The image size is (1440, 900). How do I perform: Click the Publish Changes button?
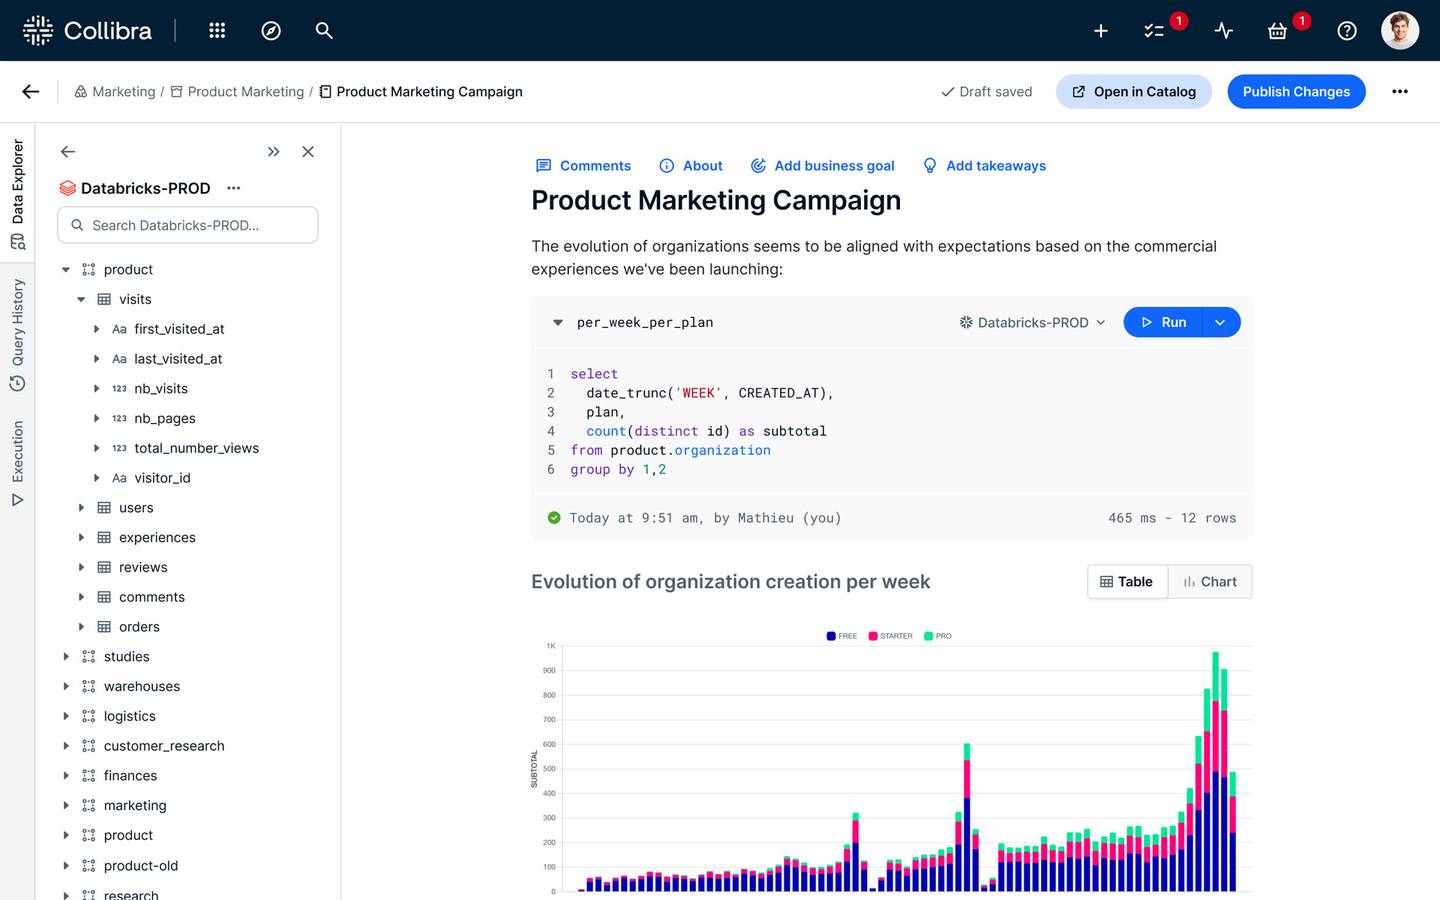pyautogui.click(x=1296, y=92)
